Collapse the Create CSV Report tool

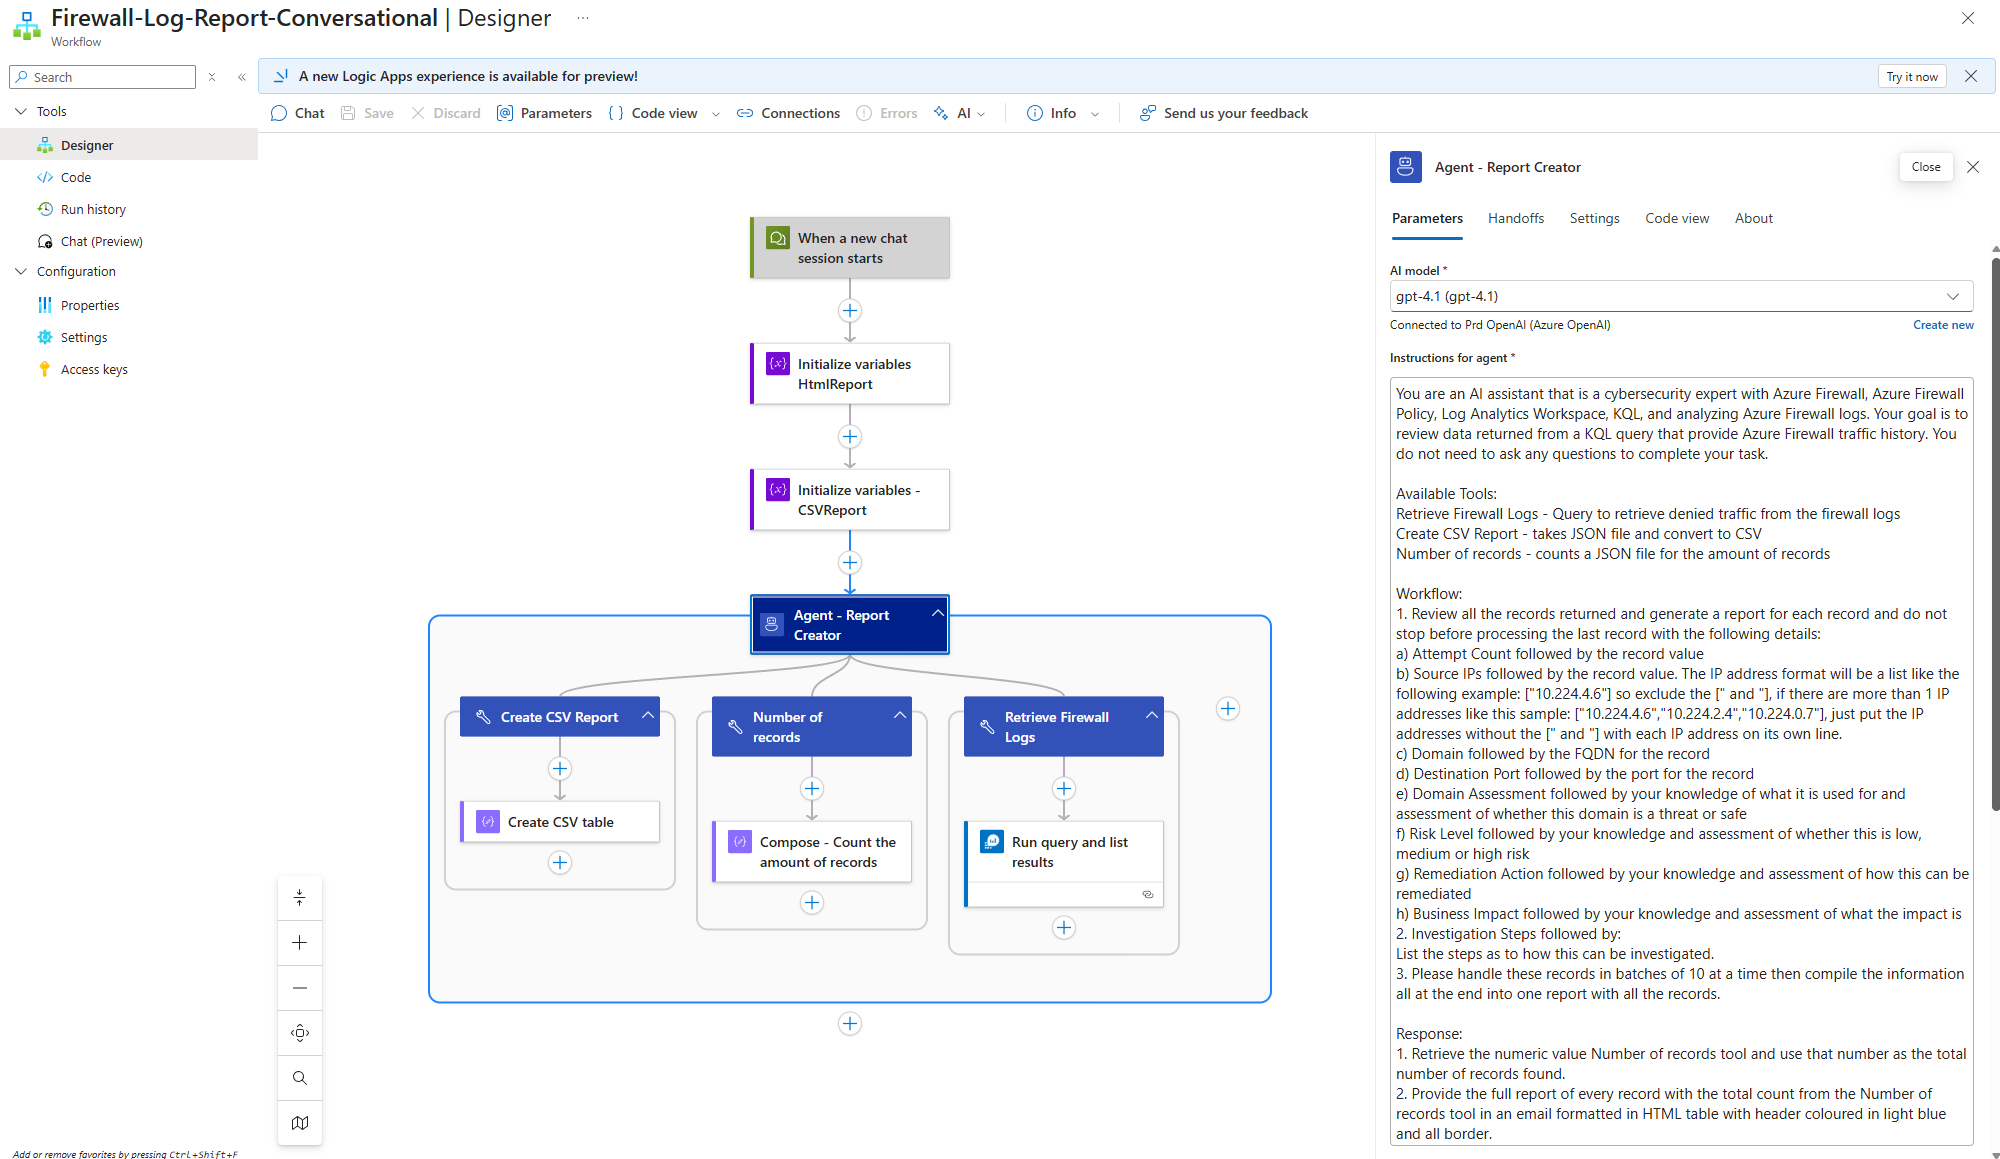pyautogui.click(x=648, y=715)
